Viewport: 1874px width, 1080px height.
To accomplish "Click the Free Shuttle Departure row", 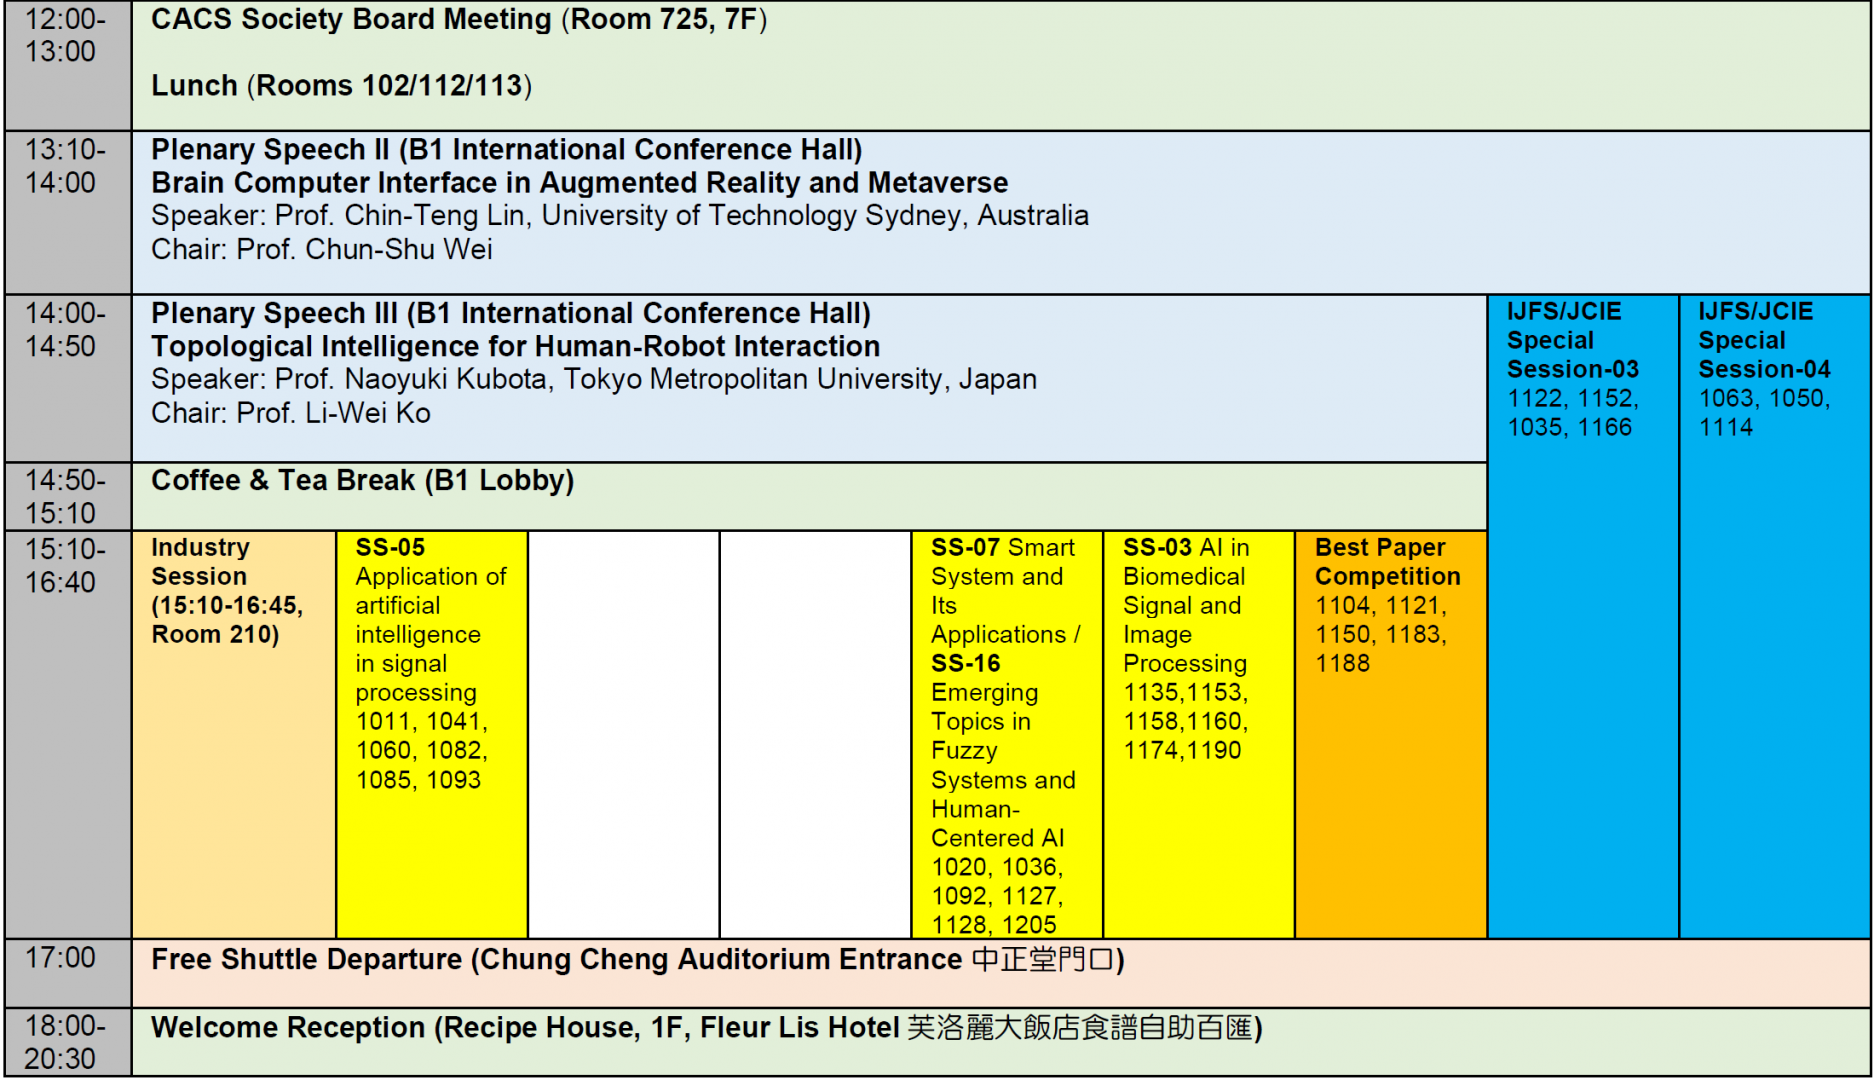I will 637,960.
